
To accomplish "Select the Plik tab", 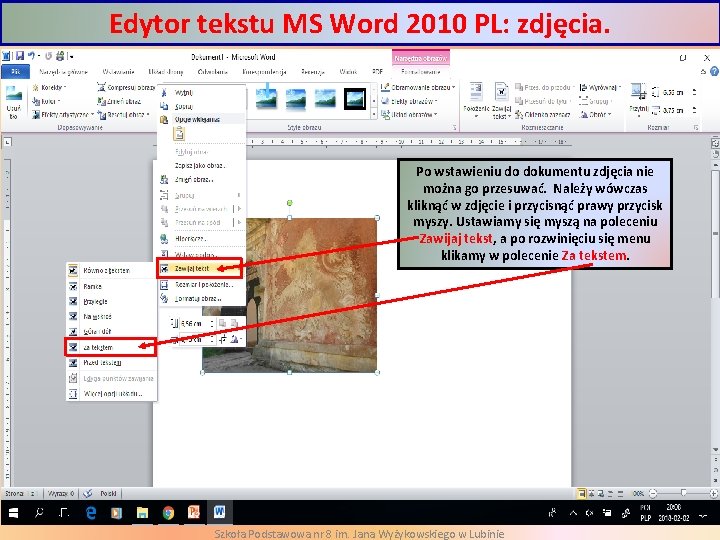I will pos(16,72).
